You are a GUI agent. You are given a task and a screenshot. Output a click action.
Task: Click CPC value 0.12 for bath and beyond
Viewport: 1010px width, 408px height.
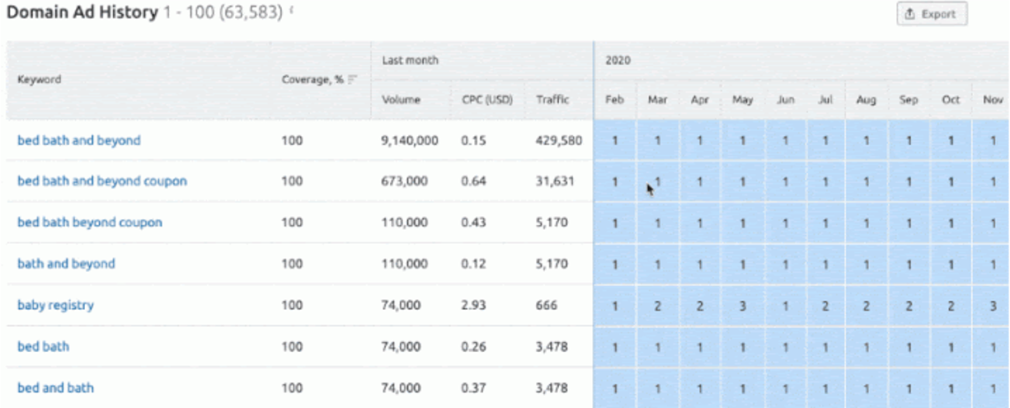pos(472,264)
